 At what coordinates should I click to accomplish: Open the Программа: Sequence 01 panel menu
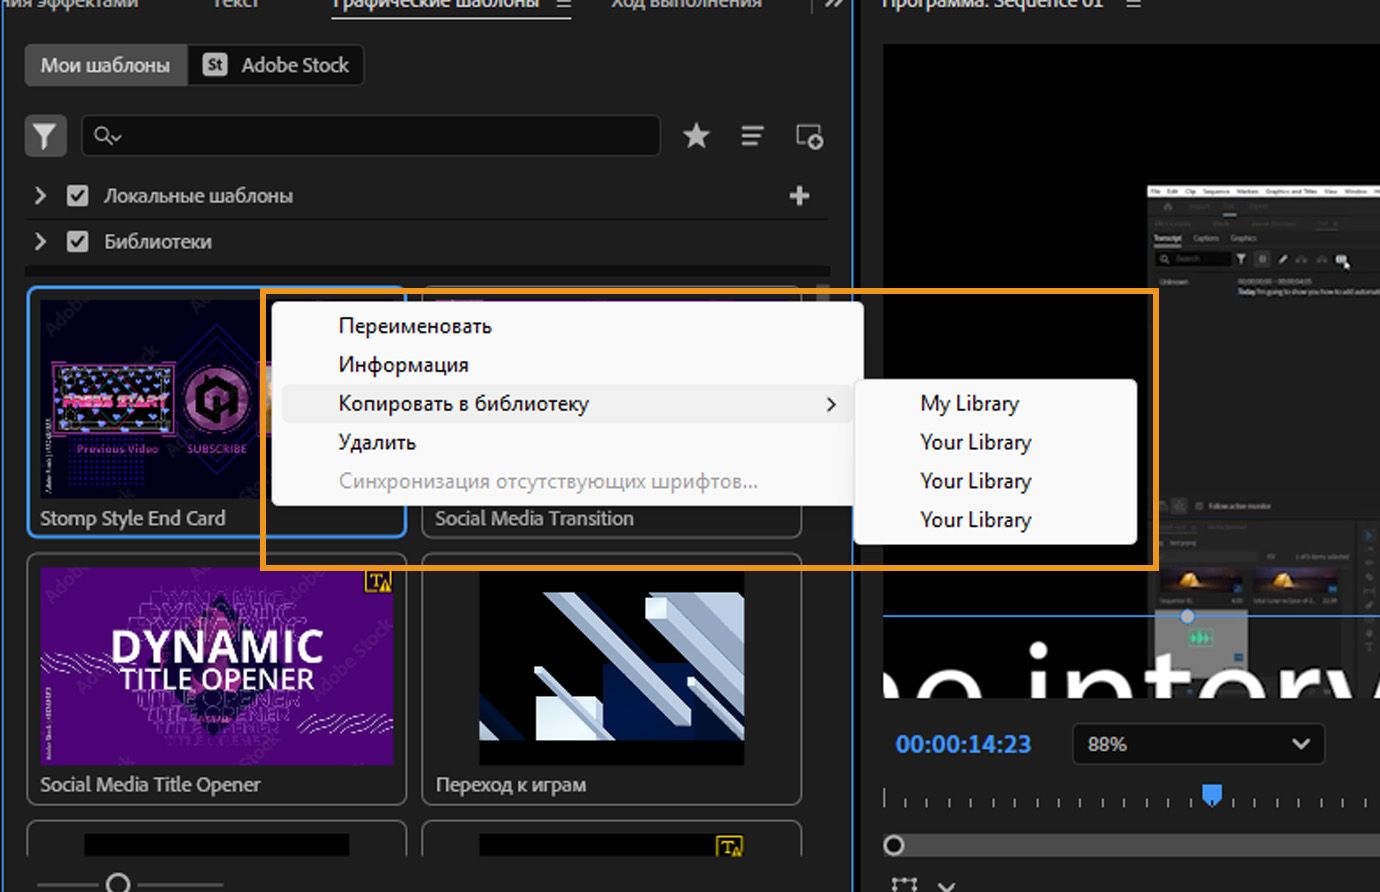click(x=1133, y=4)
